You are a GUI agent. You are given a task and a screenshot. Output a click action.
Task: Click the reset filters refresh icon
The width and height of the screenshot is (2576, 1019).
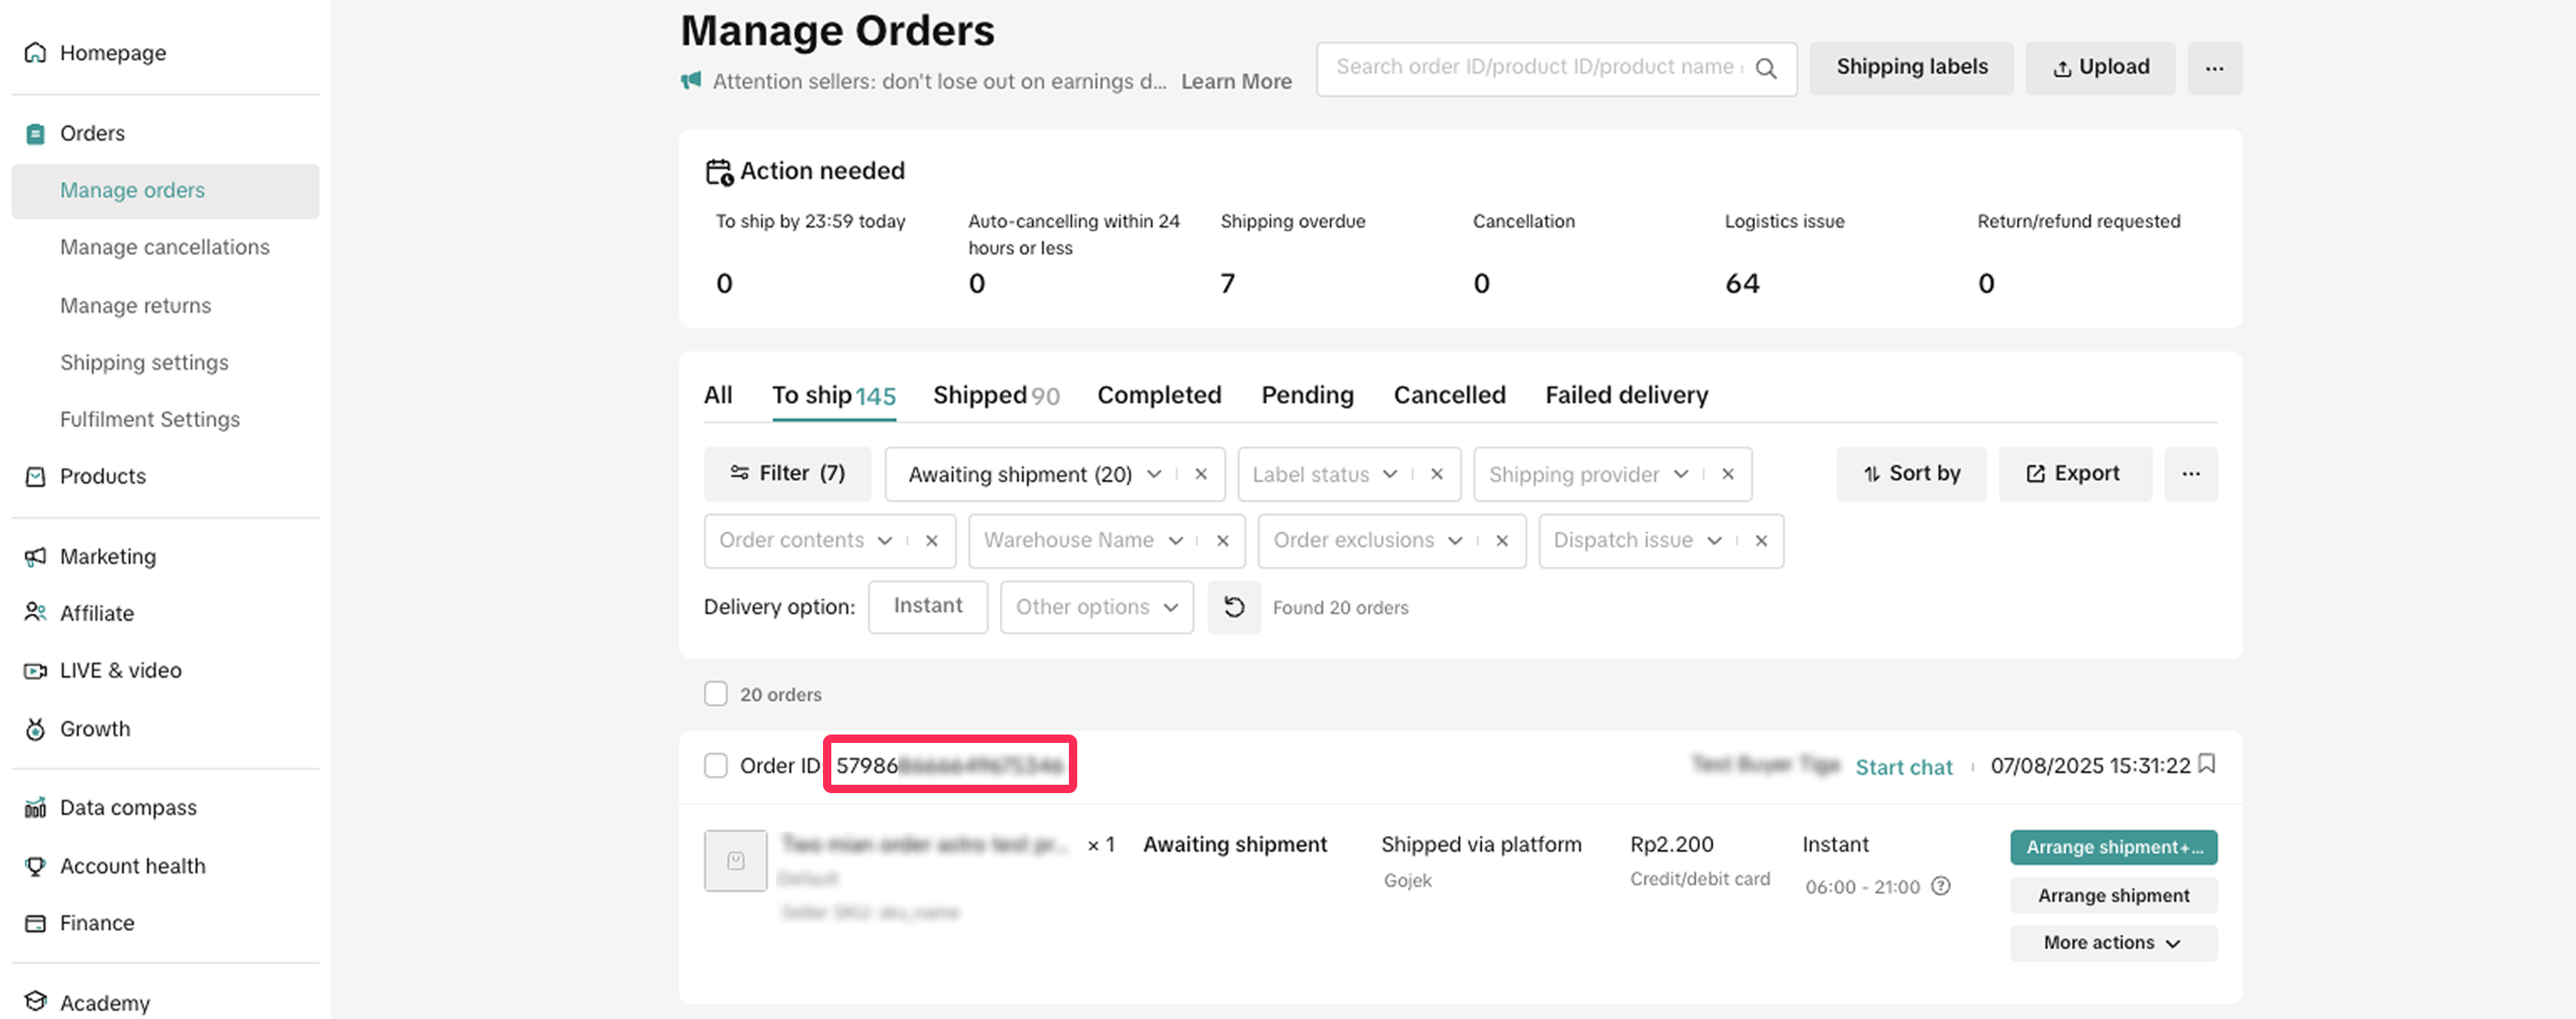[x=1233, y=607]
